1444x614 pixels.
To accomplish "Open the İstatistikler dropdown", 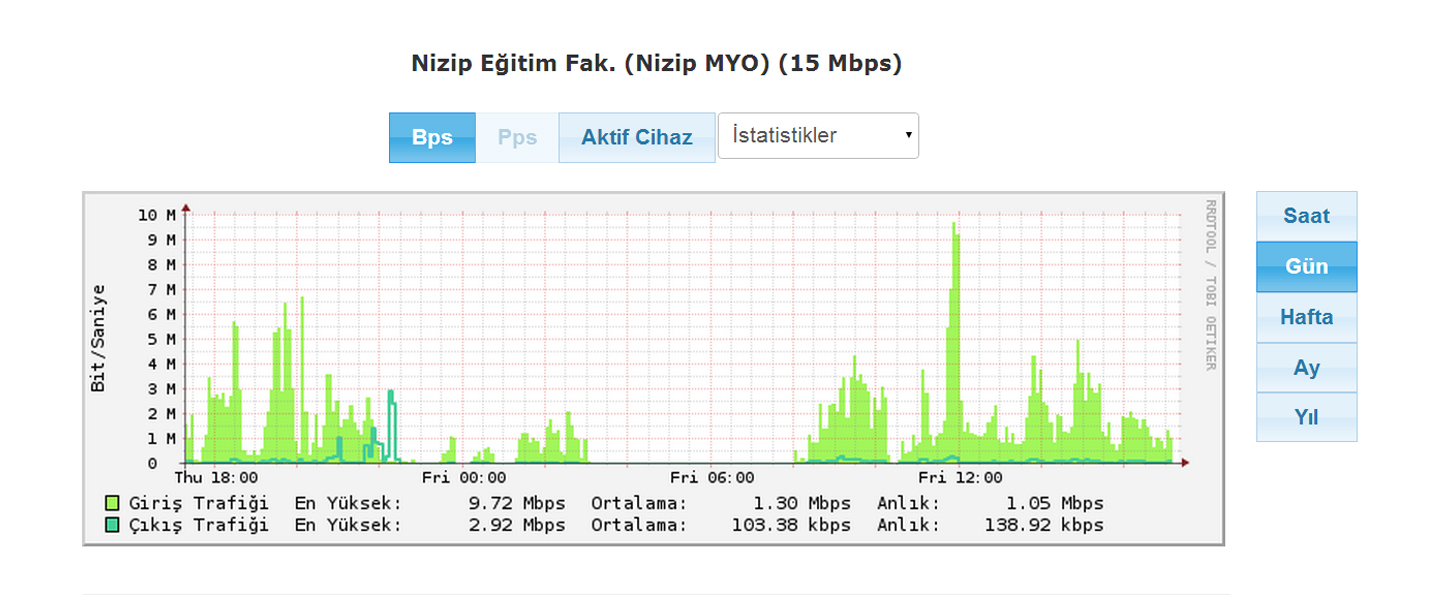I will click(x=818, y=136).
